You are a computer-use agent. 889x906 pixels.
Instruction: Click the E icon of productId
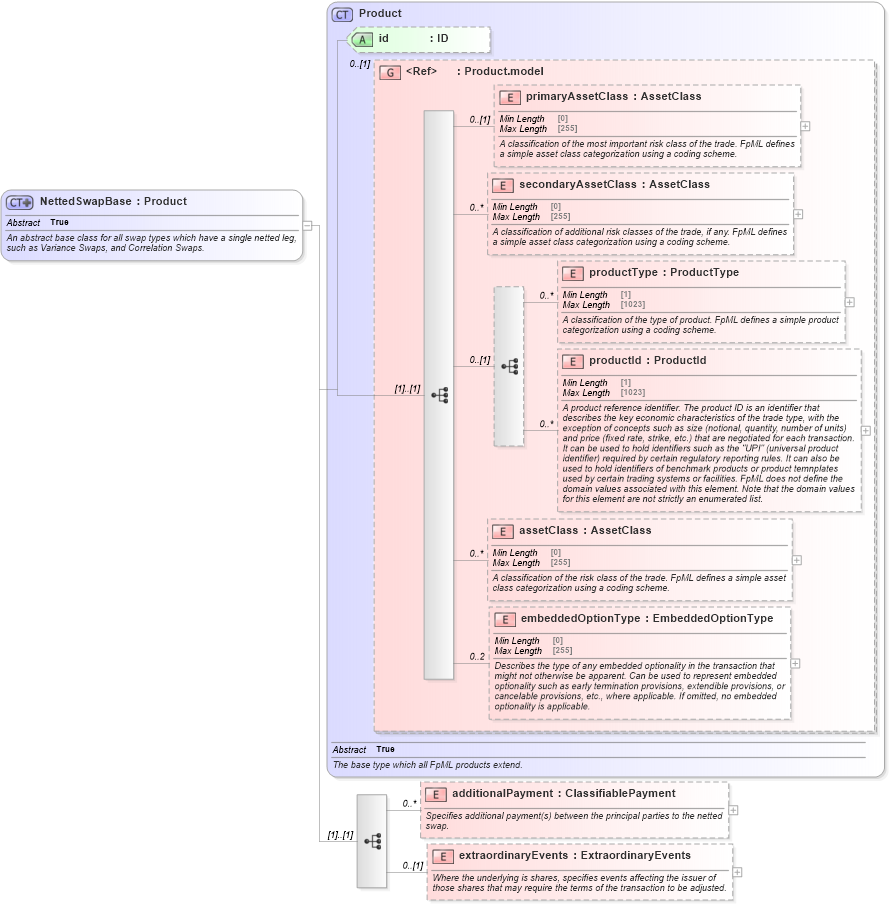574,361
